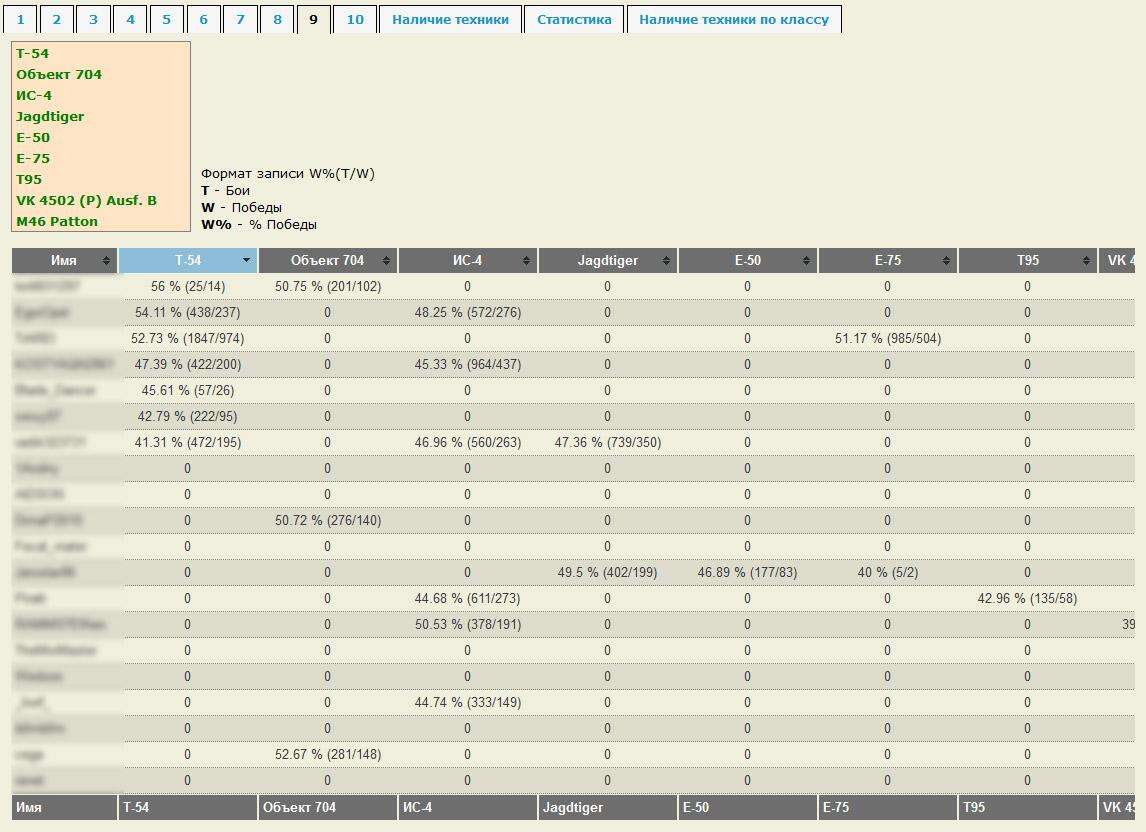Screen dimensions: 1146x832
Task: Select the cell 46.89 % (177/83)
Action: [x=748, y=572]
